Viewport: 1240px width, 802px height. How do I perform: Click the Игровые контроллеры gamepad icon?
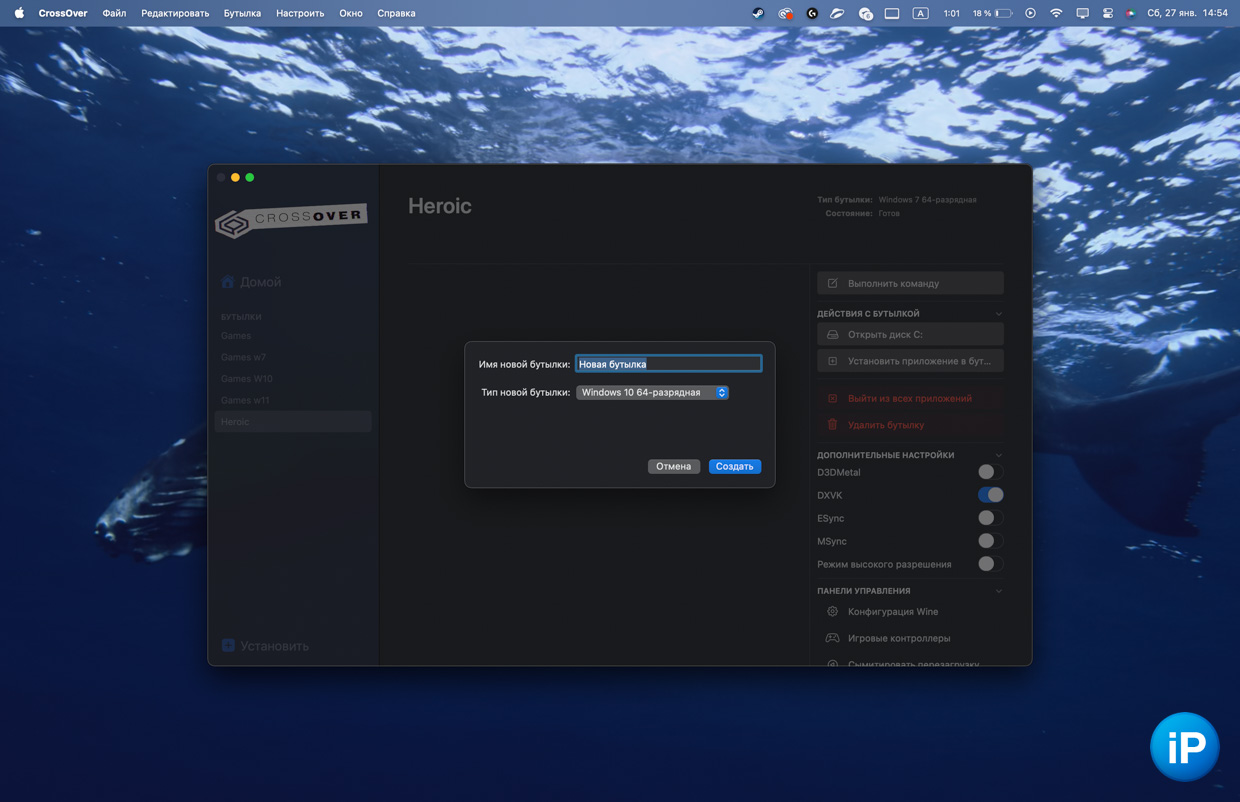[x=832, y=638]
